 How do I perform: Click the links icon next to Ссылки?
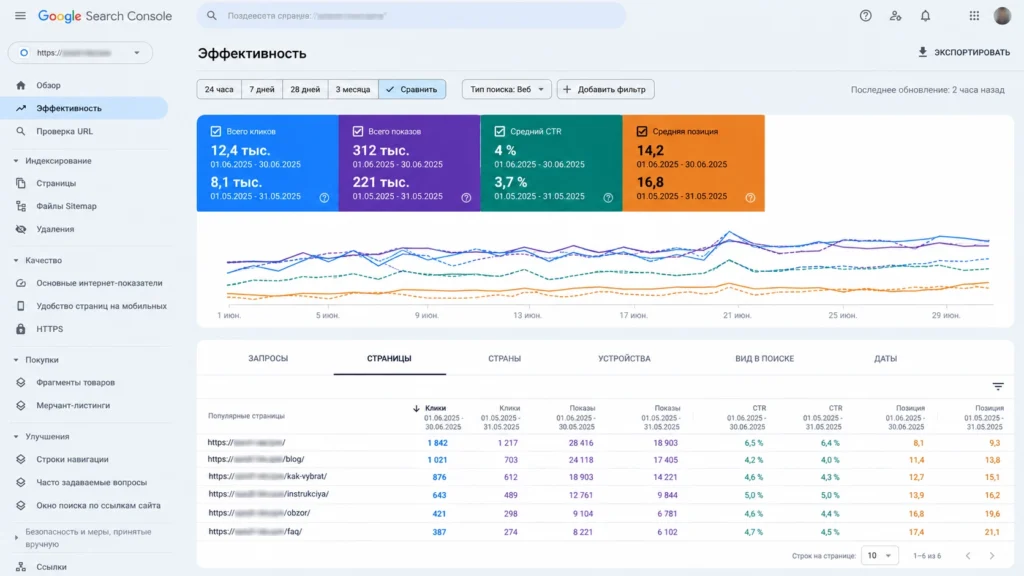pos(21,567)
